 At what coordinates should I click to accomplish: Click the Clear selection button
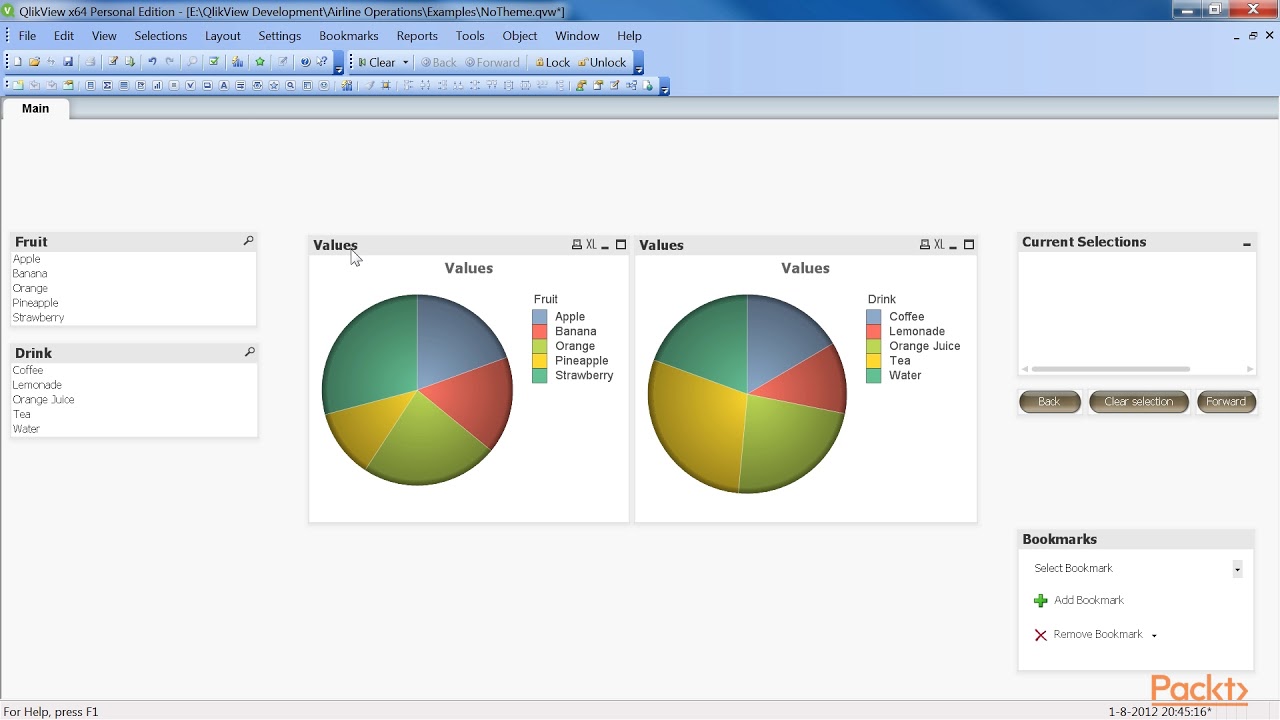coord(1138,401)
